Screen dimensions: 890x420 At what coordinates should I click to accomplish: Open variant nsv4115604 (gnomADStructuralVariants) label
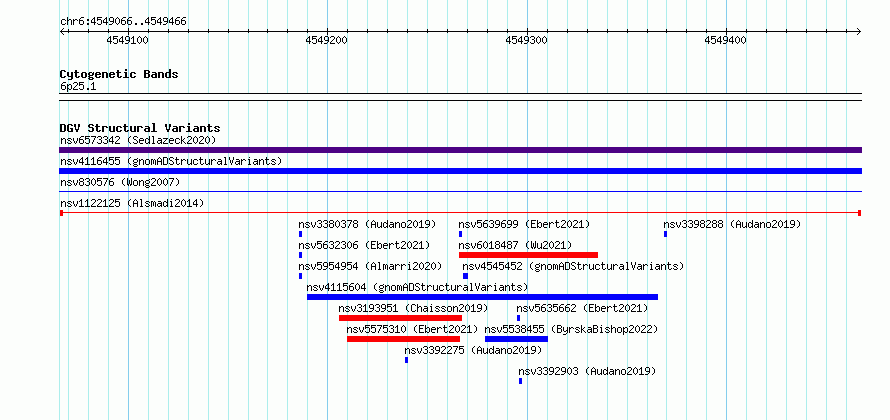click(417, 287)
